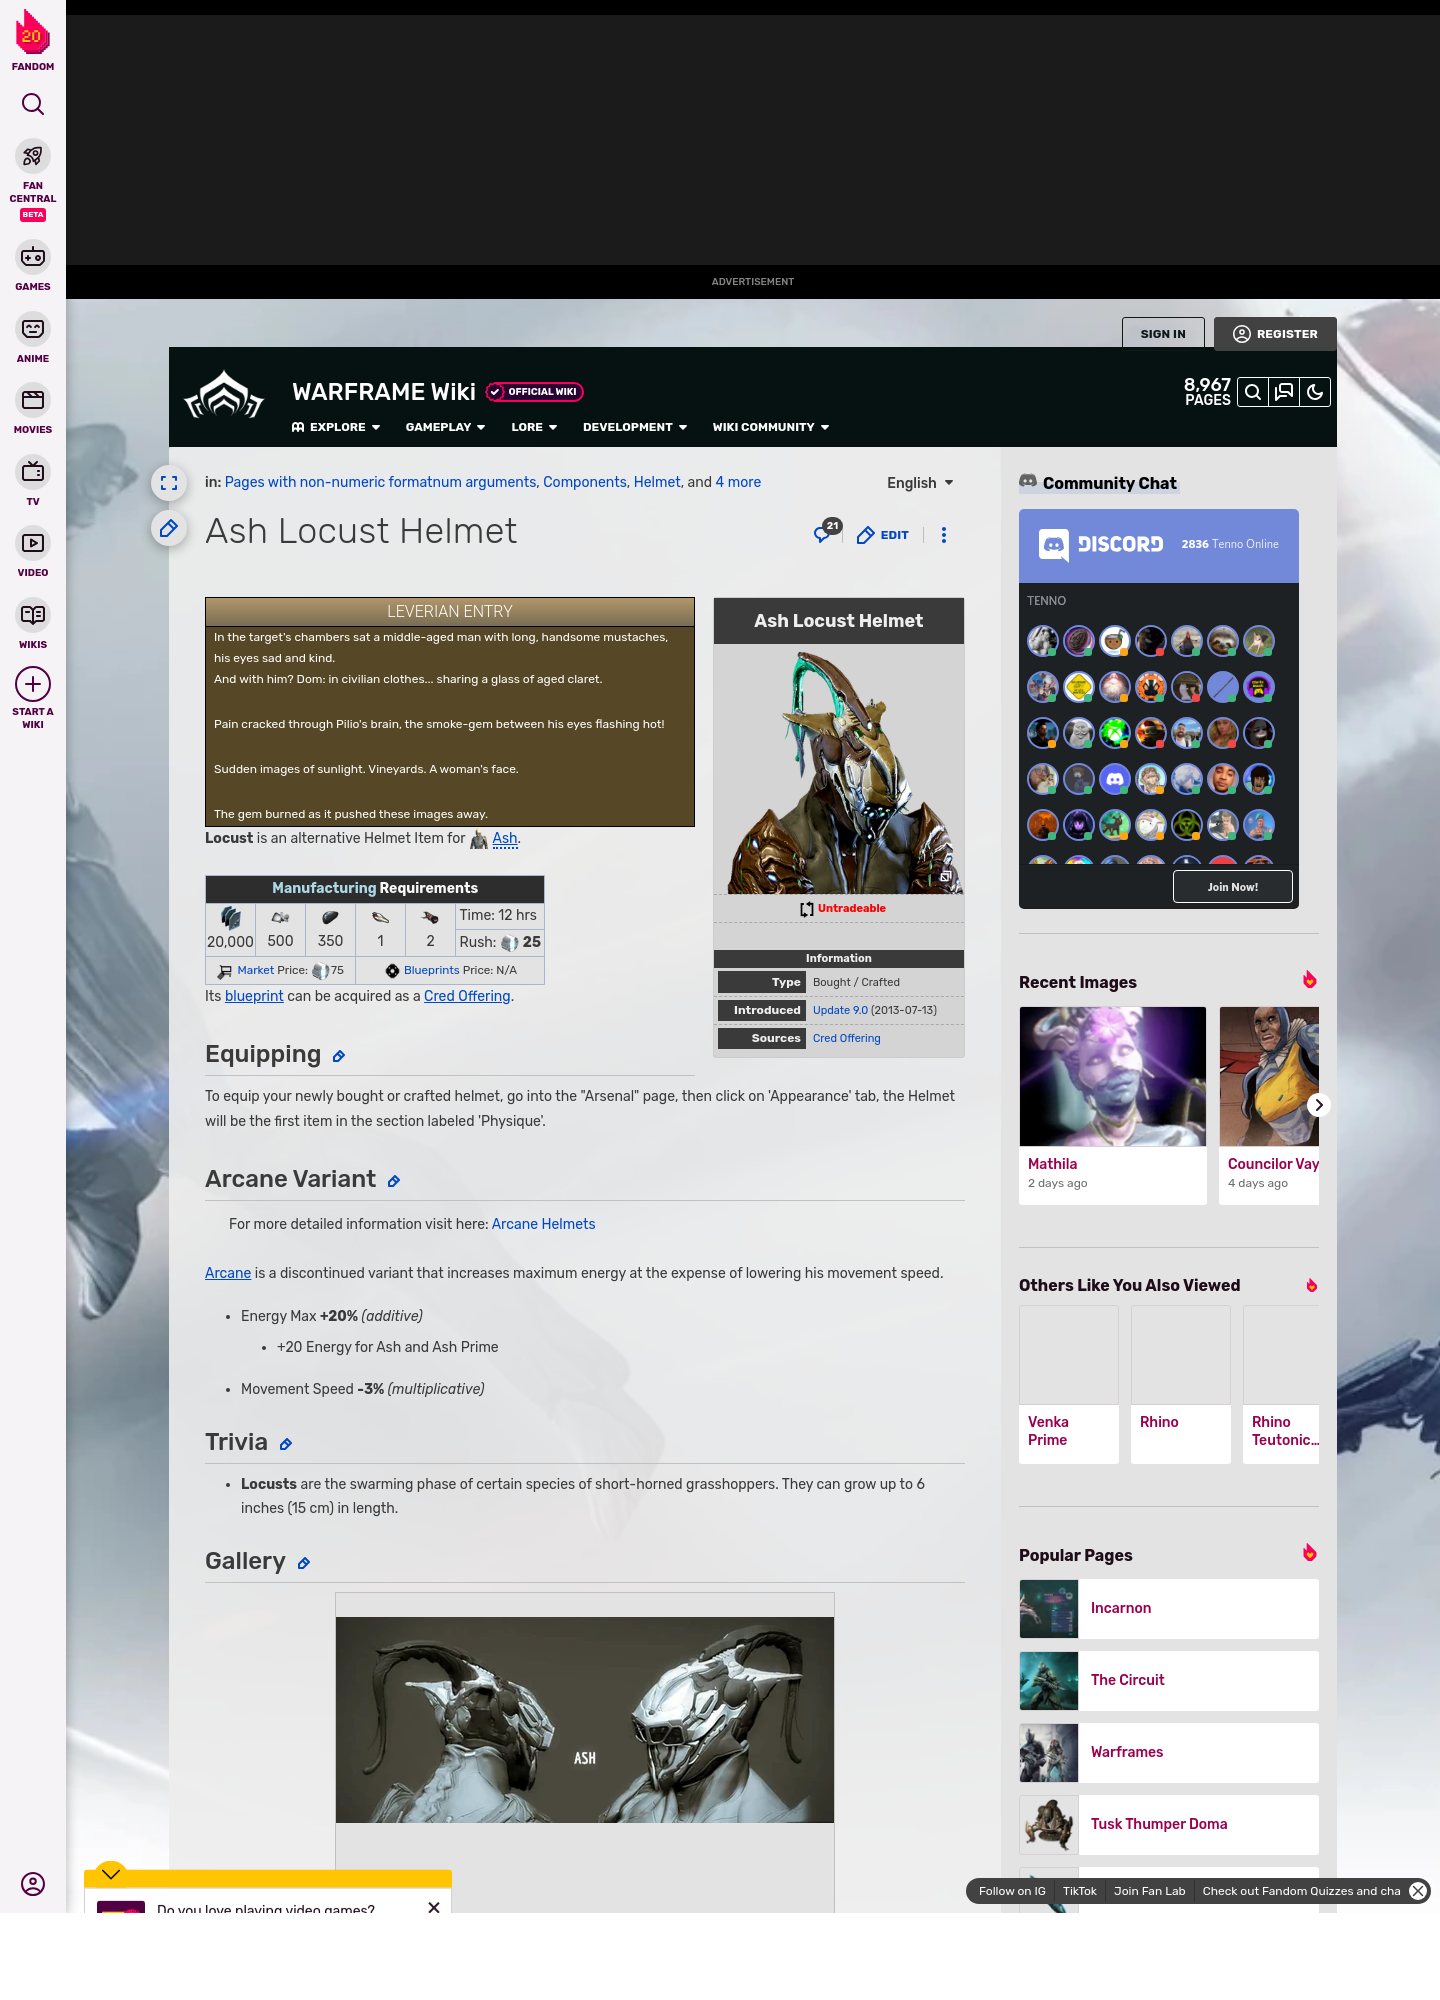Image resolution: width=1440 pixels, height=2000 pixels.
Task: Open the Market Price link
Action: coord(255,970)
